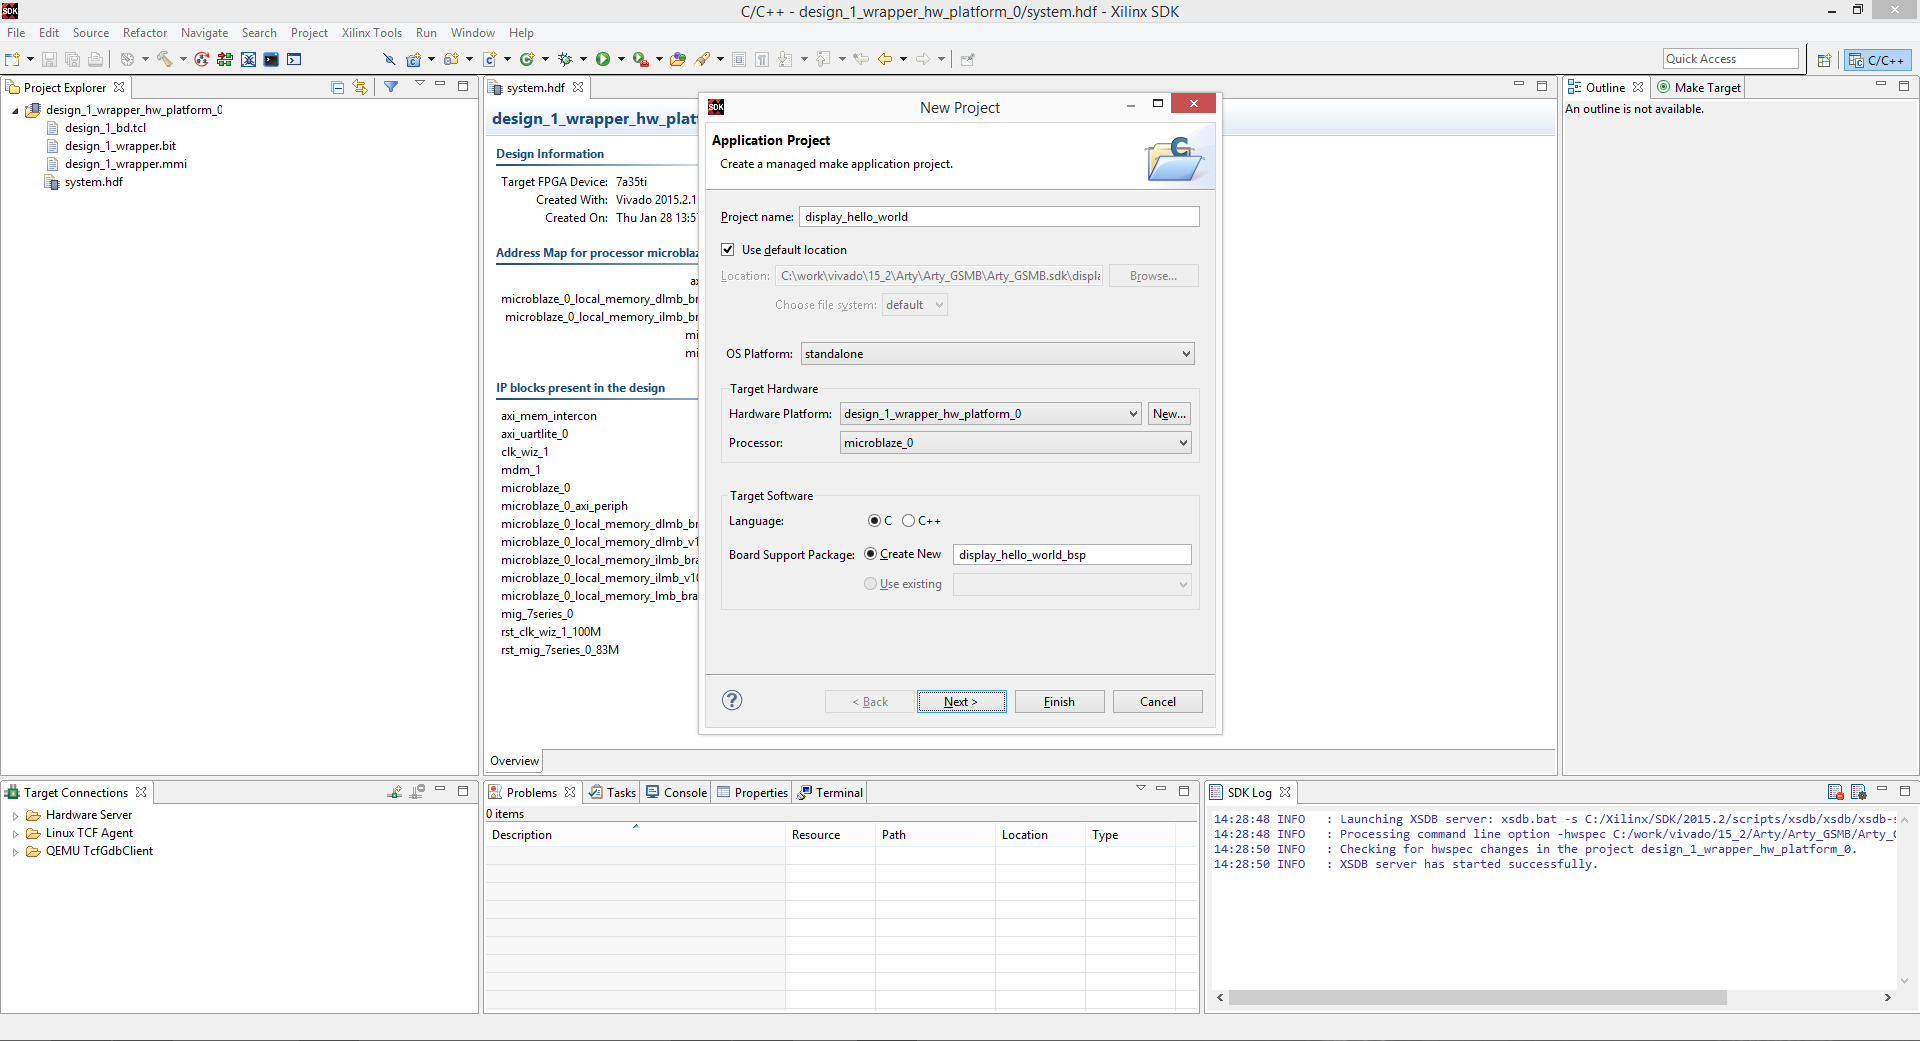Select the C++ language radio button

pos(908,521)
